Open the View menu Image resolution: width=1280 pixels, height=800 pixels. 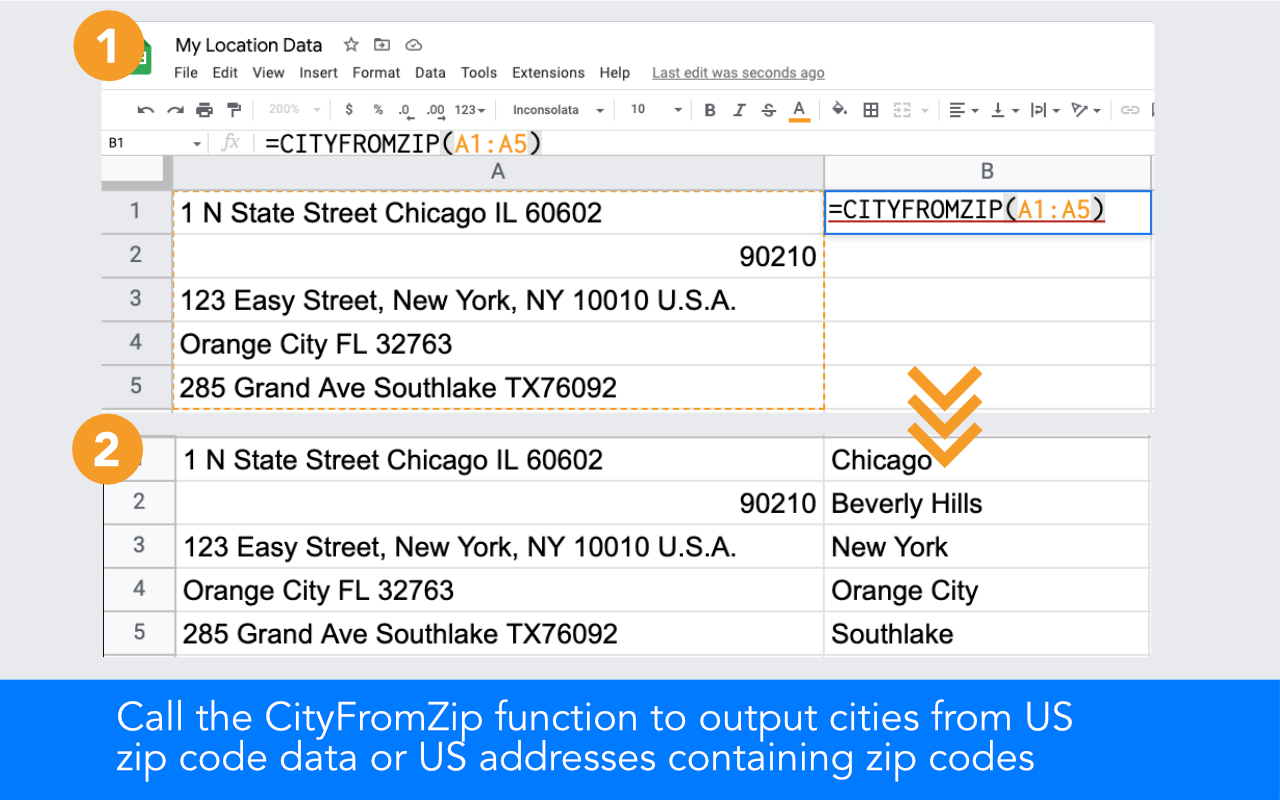pos(268,73)
